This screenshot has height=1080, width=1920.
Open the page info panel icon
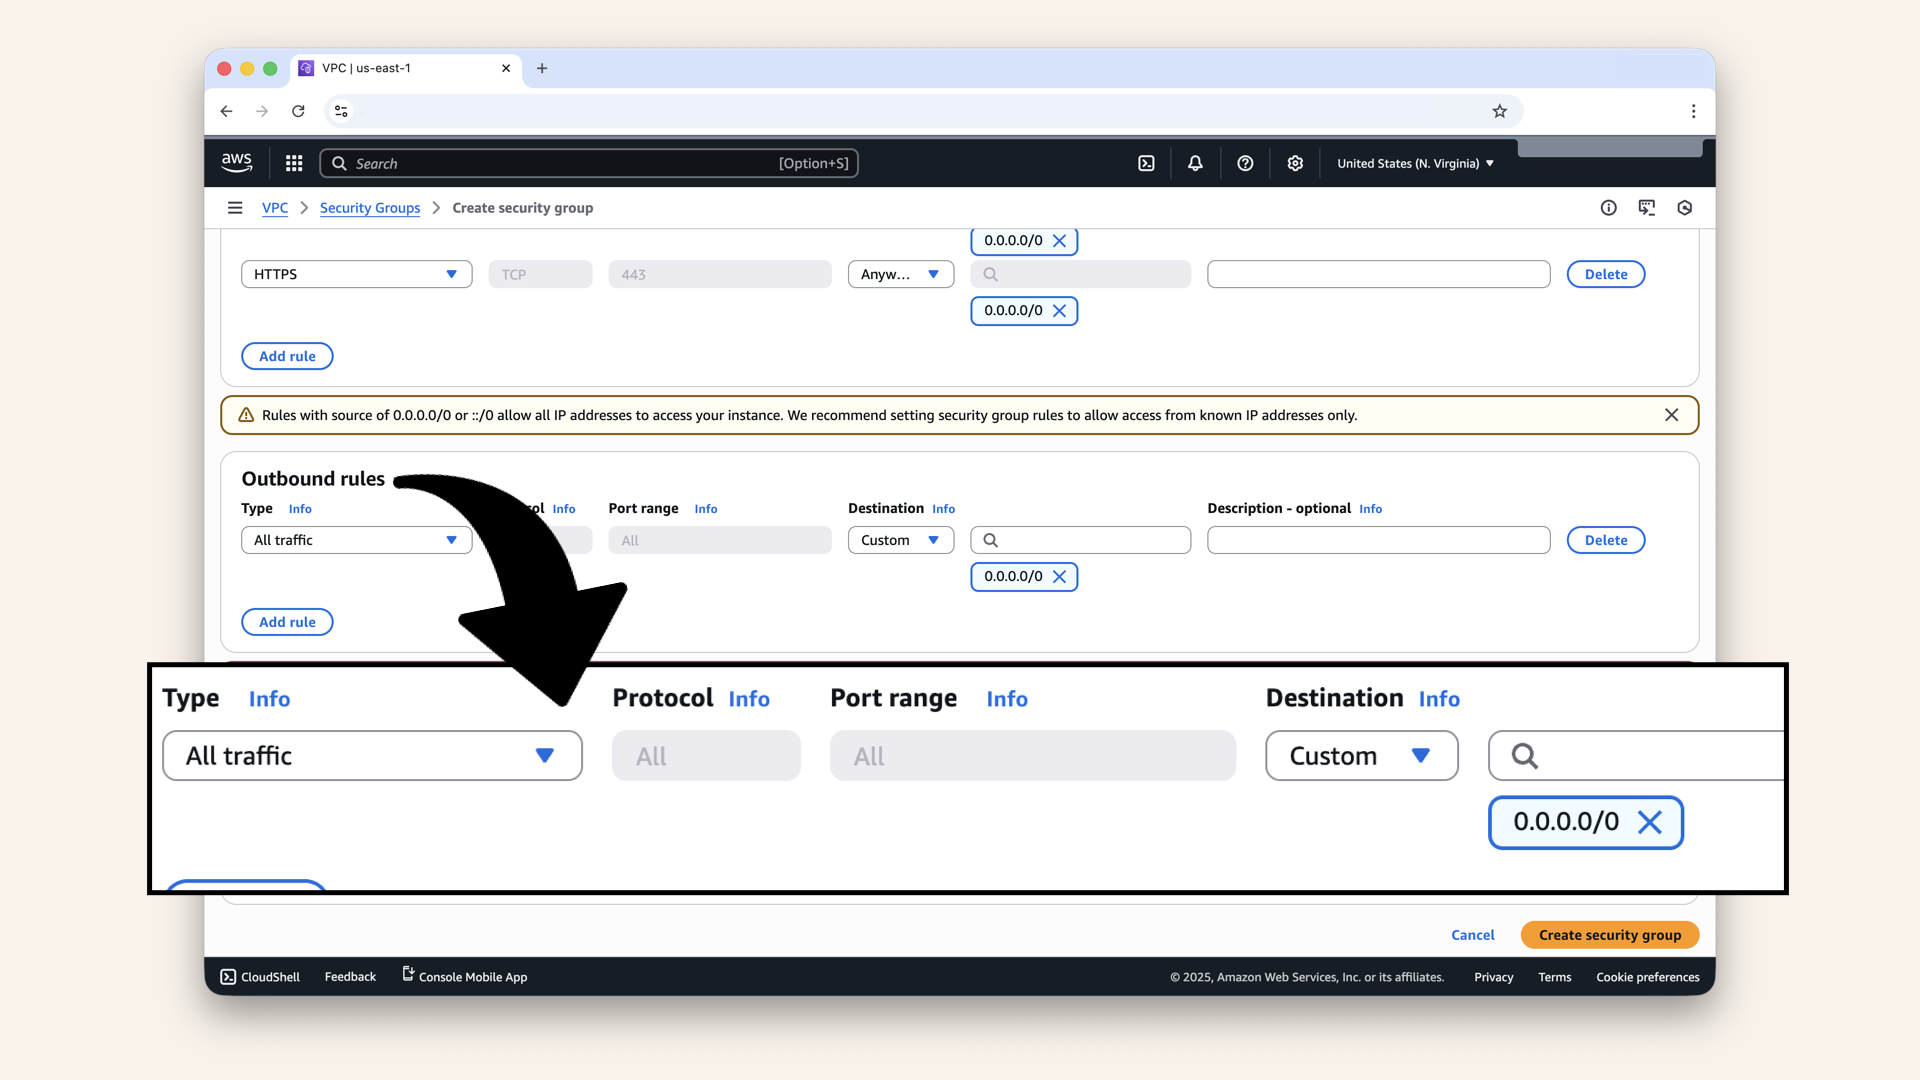[1608, 208]
